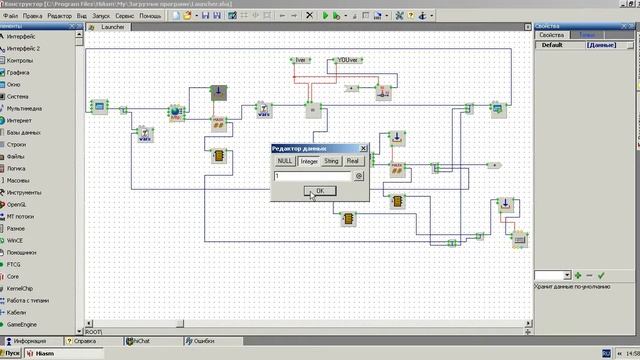Switch to the Свойства tab
This screenshot has width=640, height=360.
(551, 35)
